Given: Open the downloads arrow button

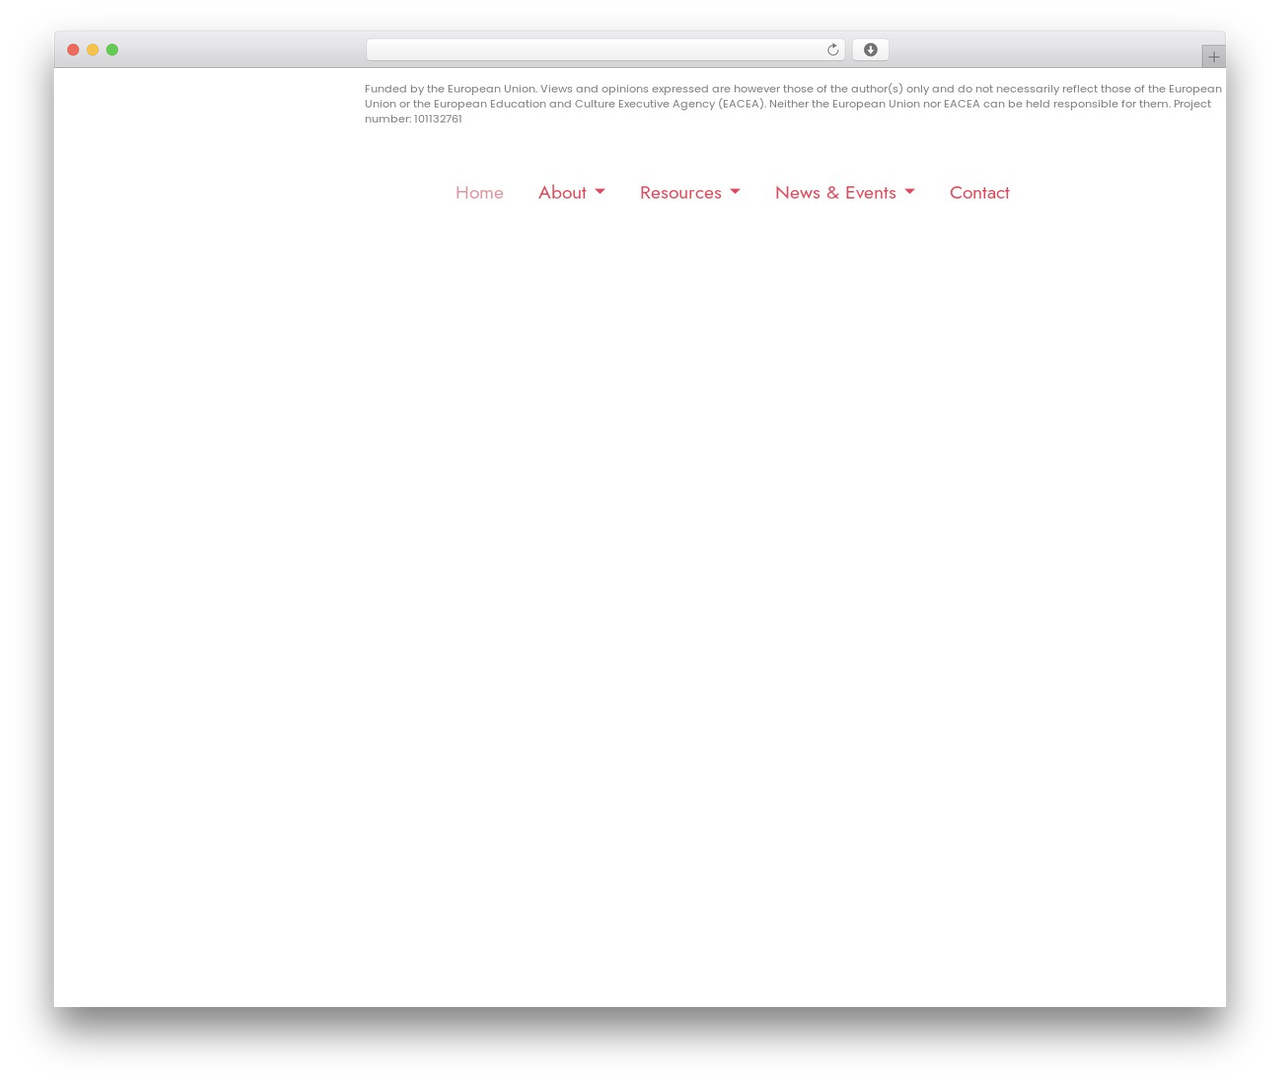Looking at the screenshot, I should click(x=870, y=50).
